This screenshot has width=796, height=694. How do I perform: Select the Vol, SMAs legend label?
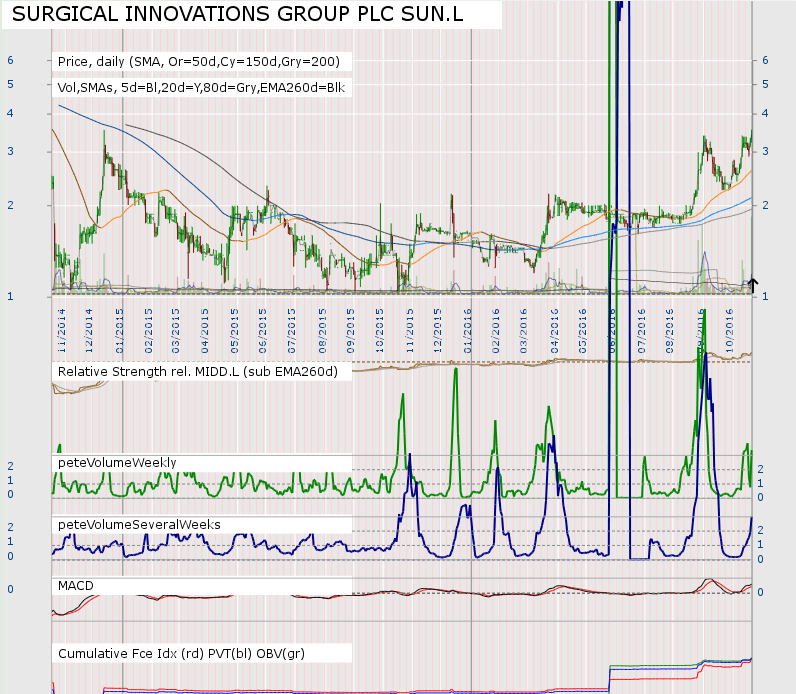tap(201, 87)
